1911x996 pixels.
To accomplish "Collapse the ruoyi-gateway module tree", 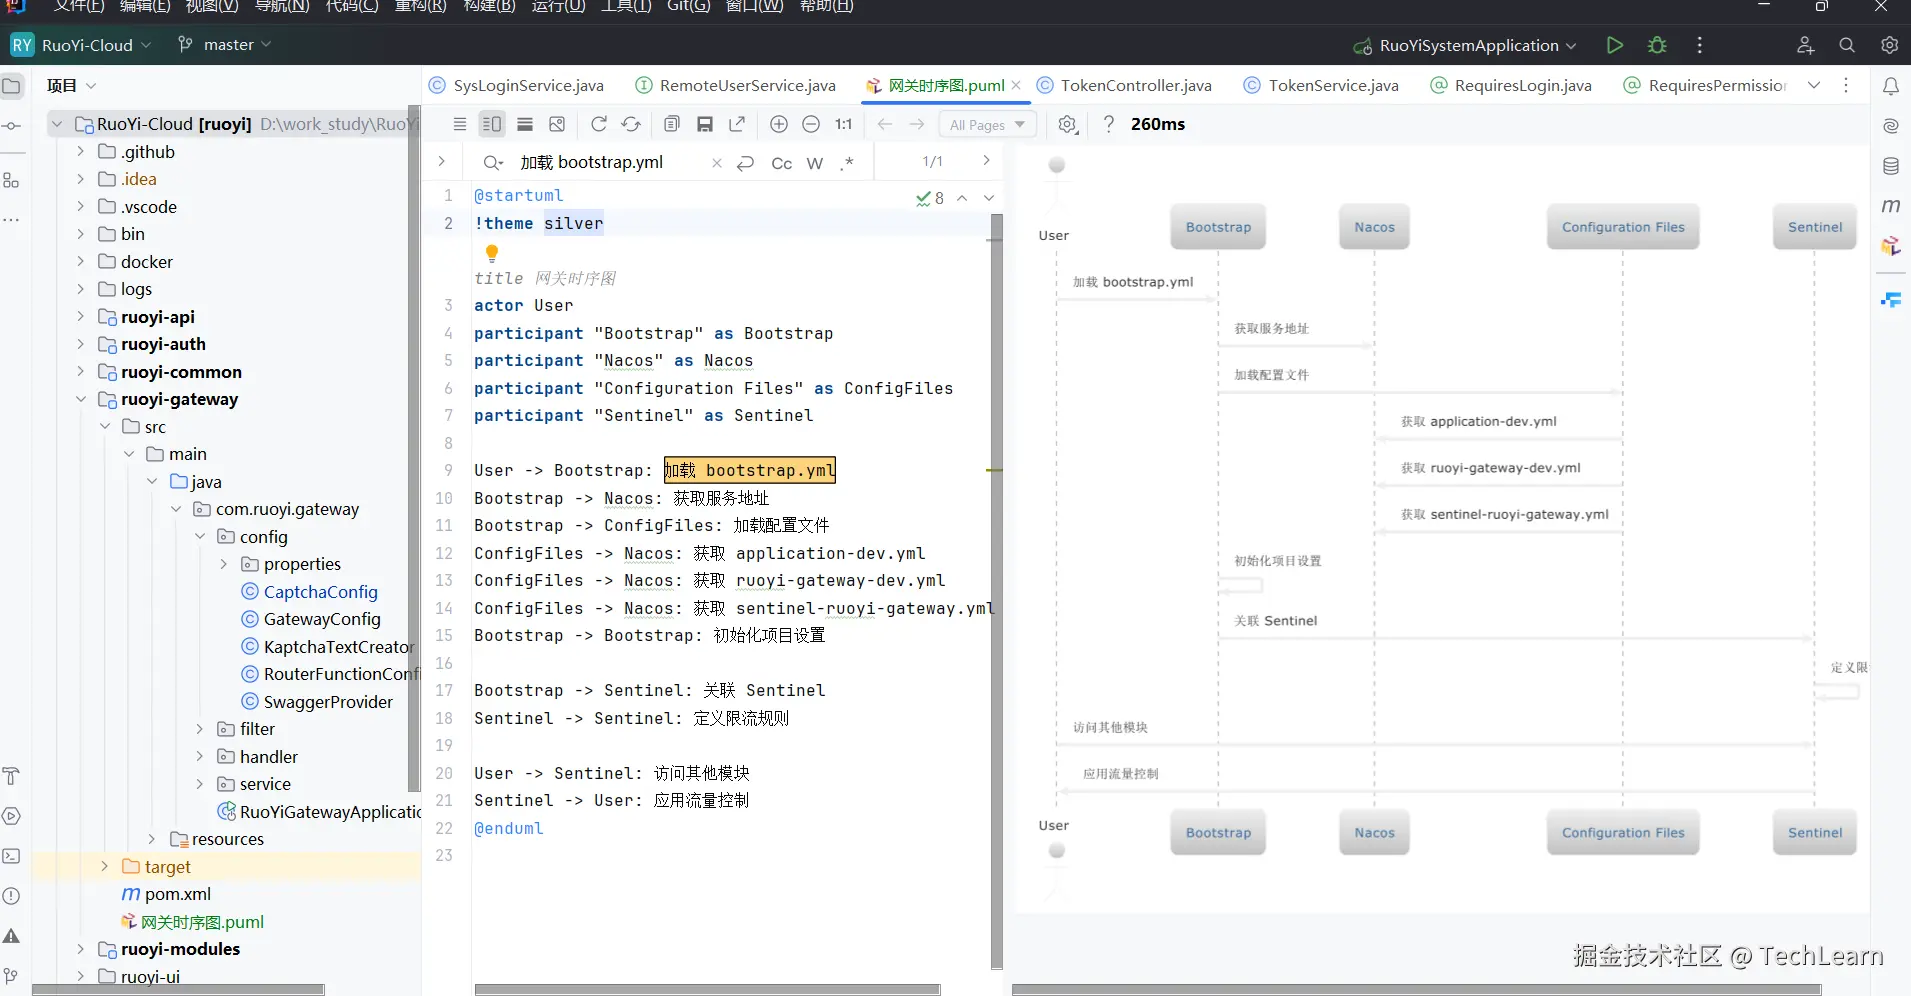I will [x=81, y=399].
